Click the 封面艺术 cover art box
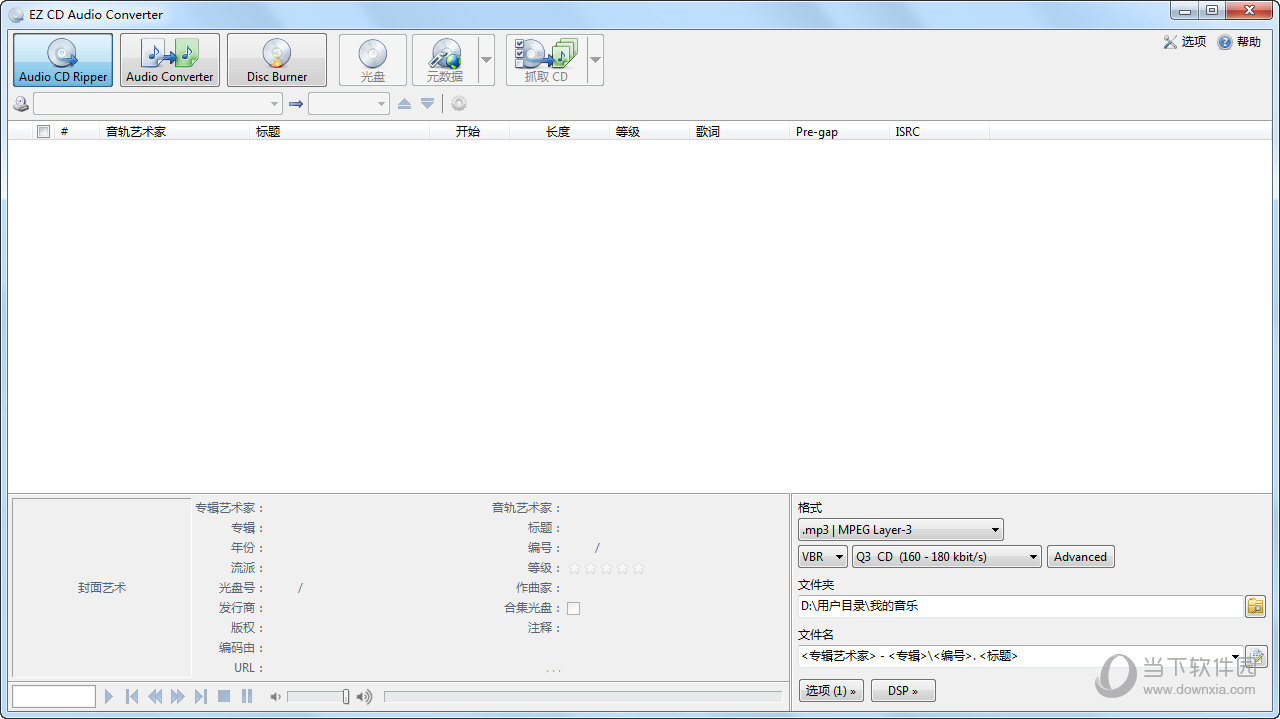1280x719 pixels. pyautogui.click(x=102, y=588)
